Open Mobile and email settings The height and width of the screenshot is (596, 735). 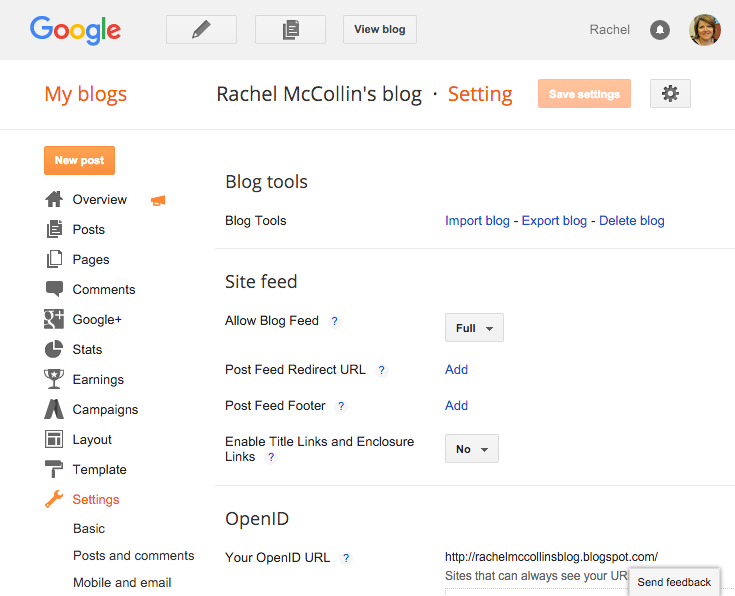point(122,583)
